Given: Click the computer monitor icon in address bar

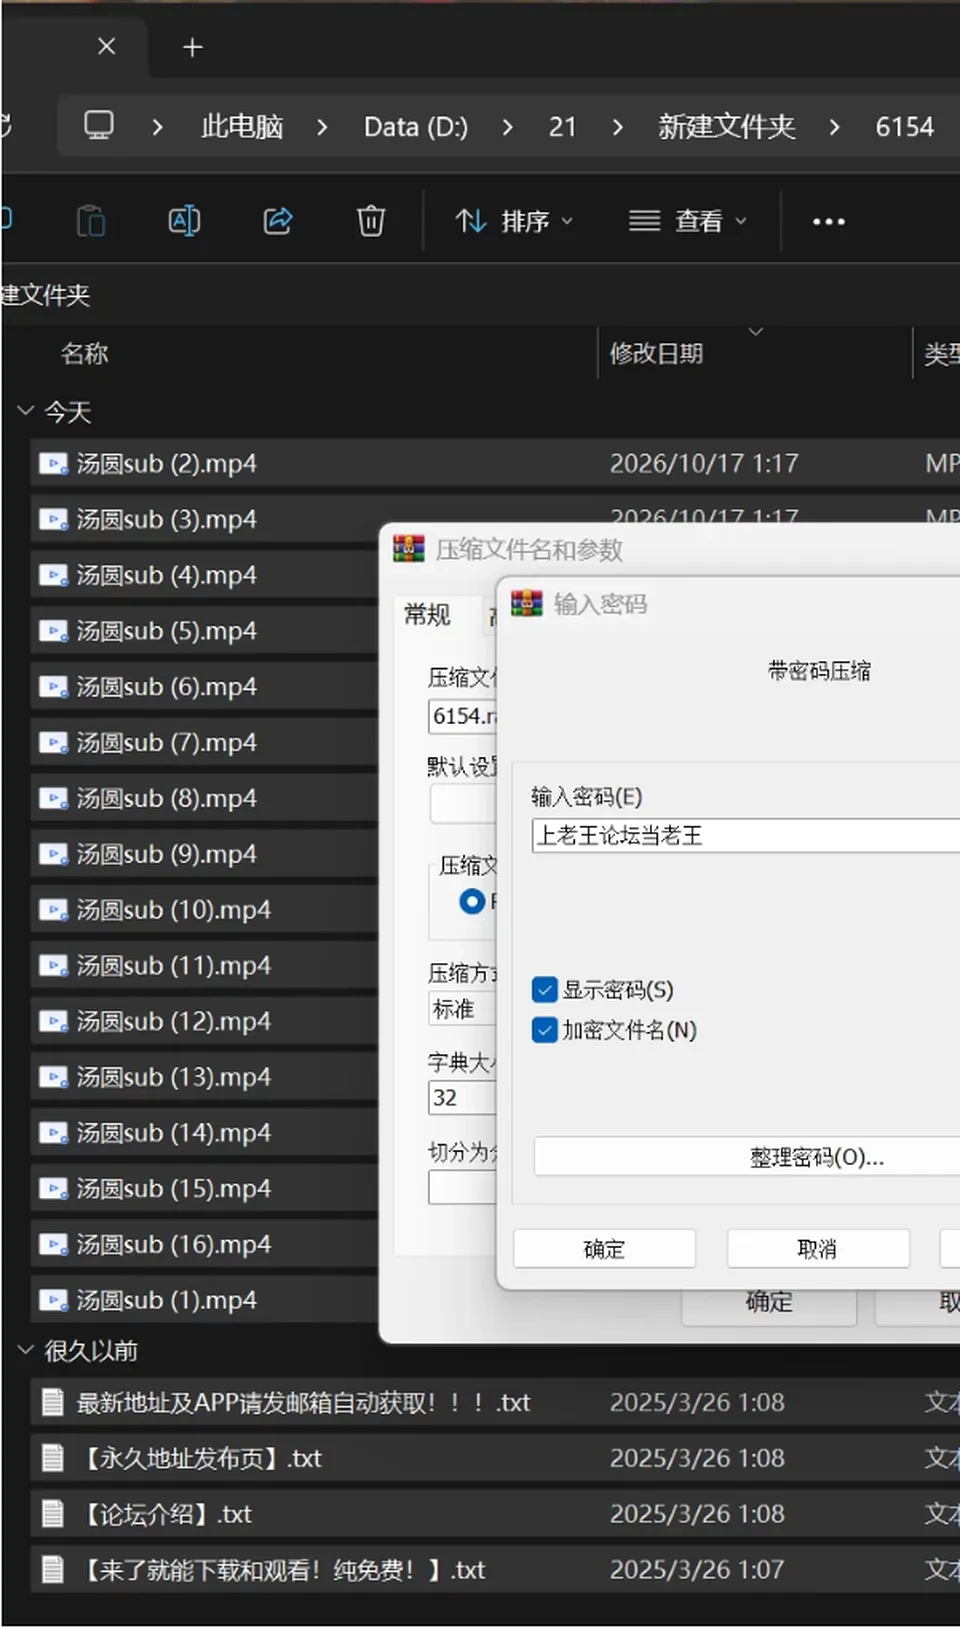Looking at the screenshot, I should [x=98, y=126].
